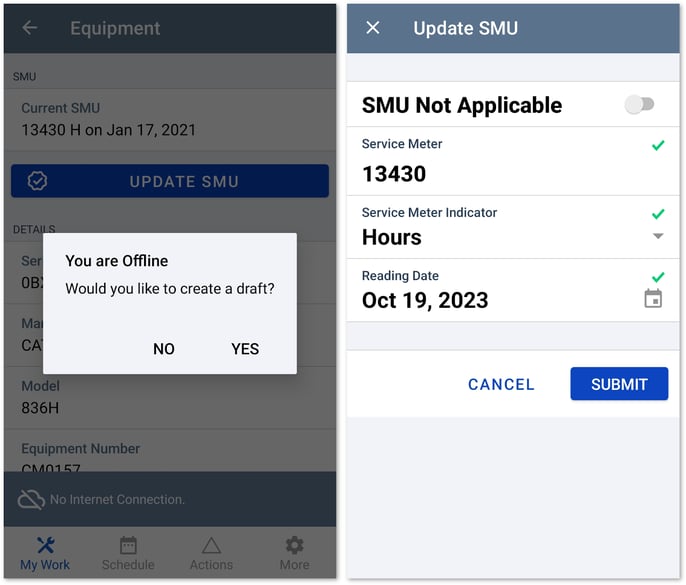The height and width of the screenshot is (585, 686).
Task: Click the checkmark badge on Update SMU
Action: point(37,181)
